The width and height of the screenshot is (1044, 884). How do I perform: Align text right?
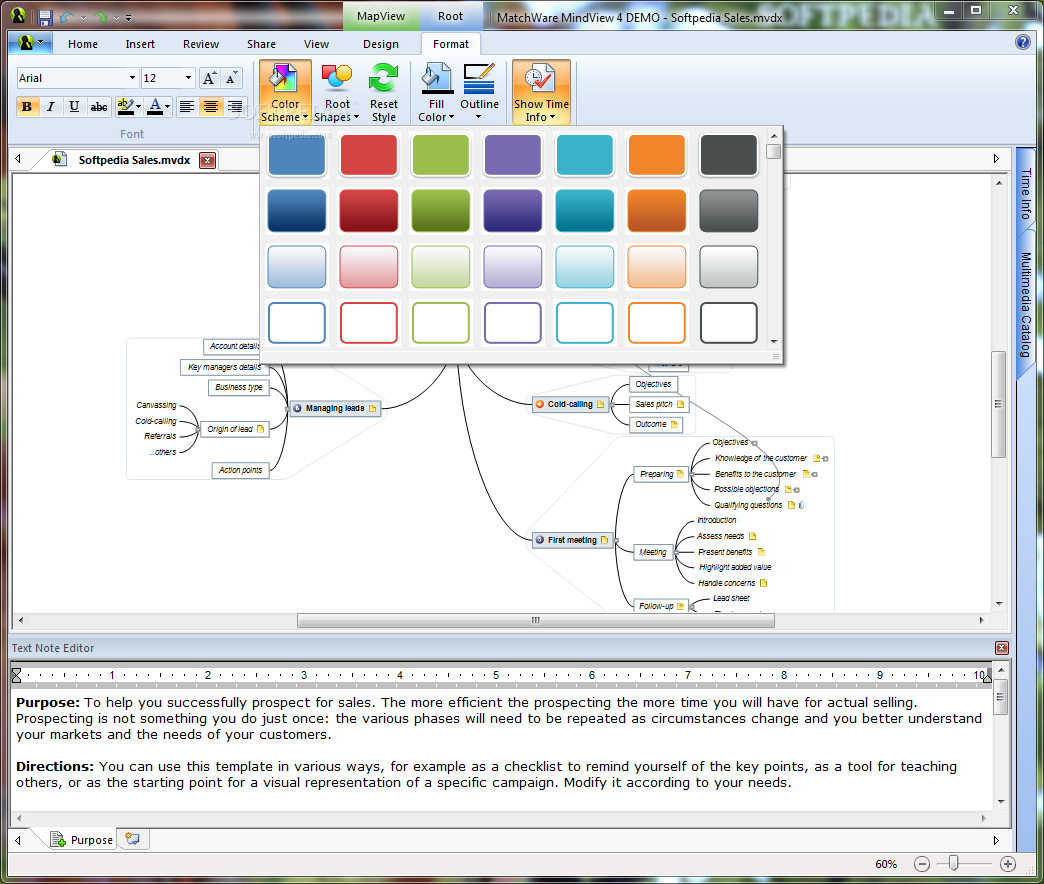tap(234, 107)
